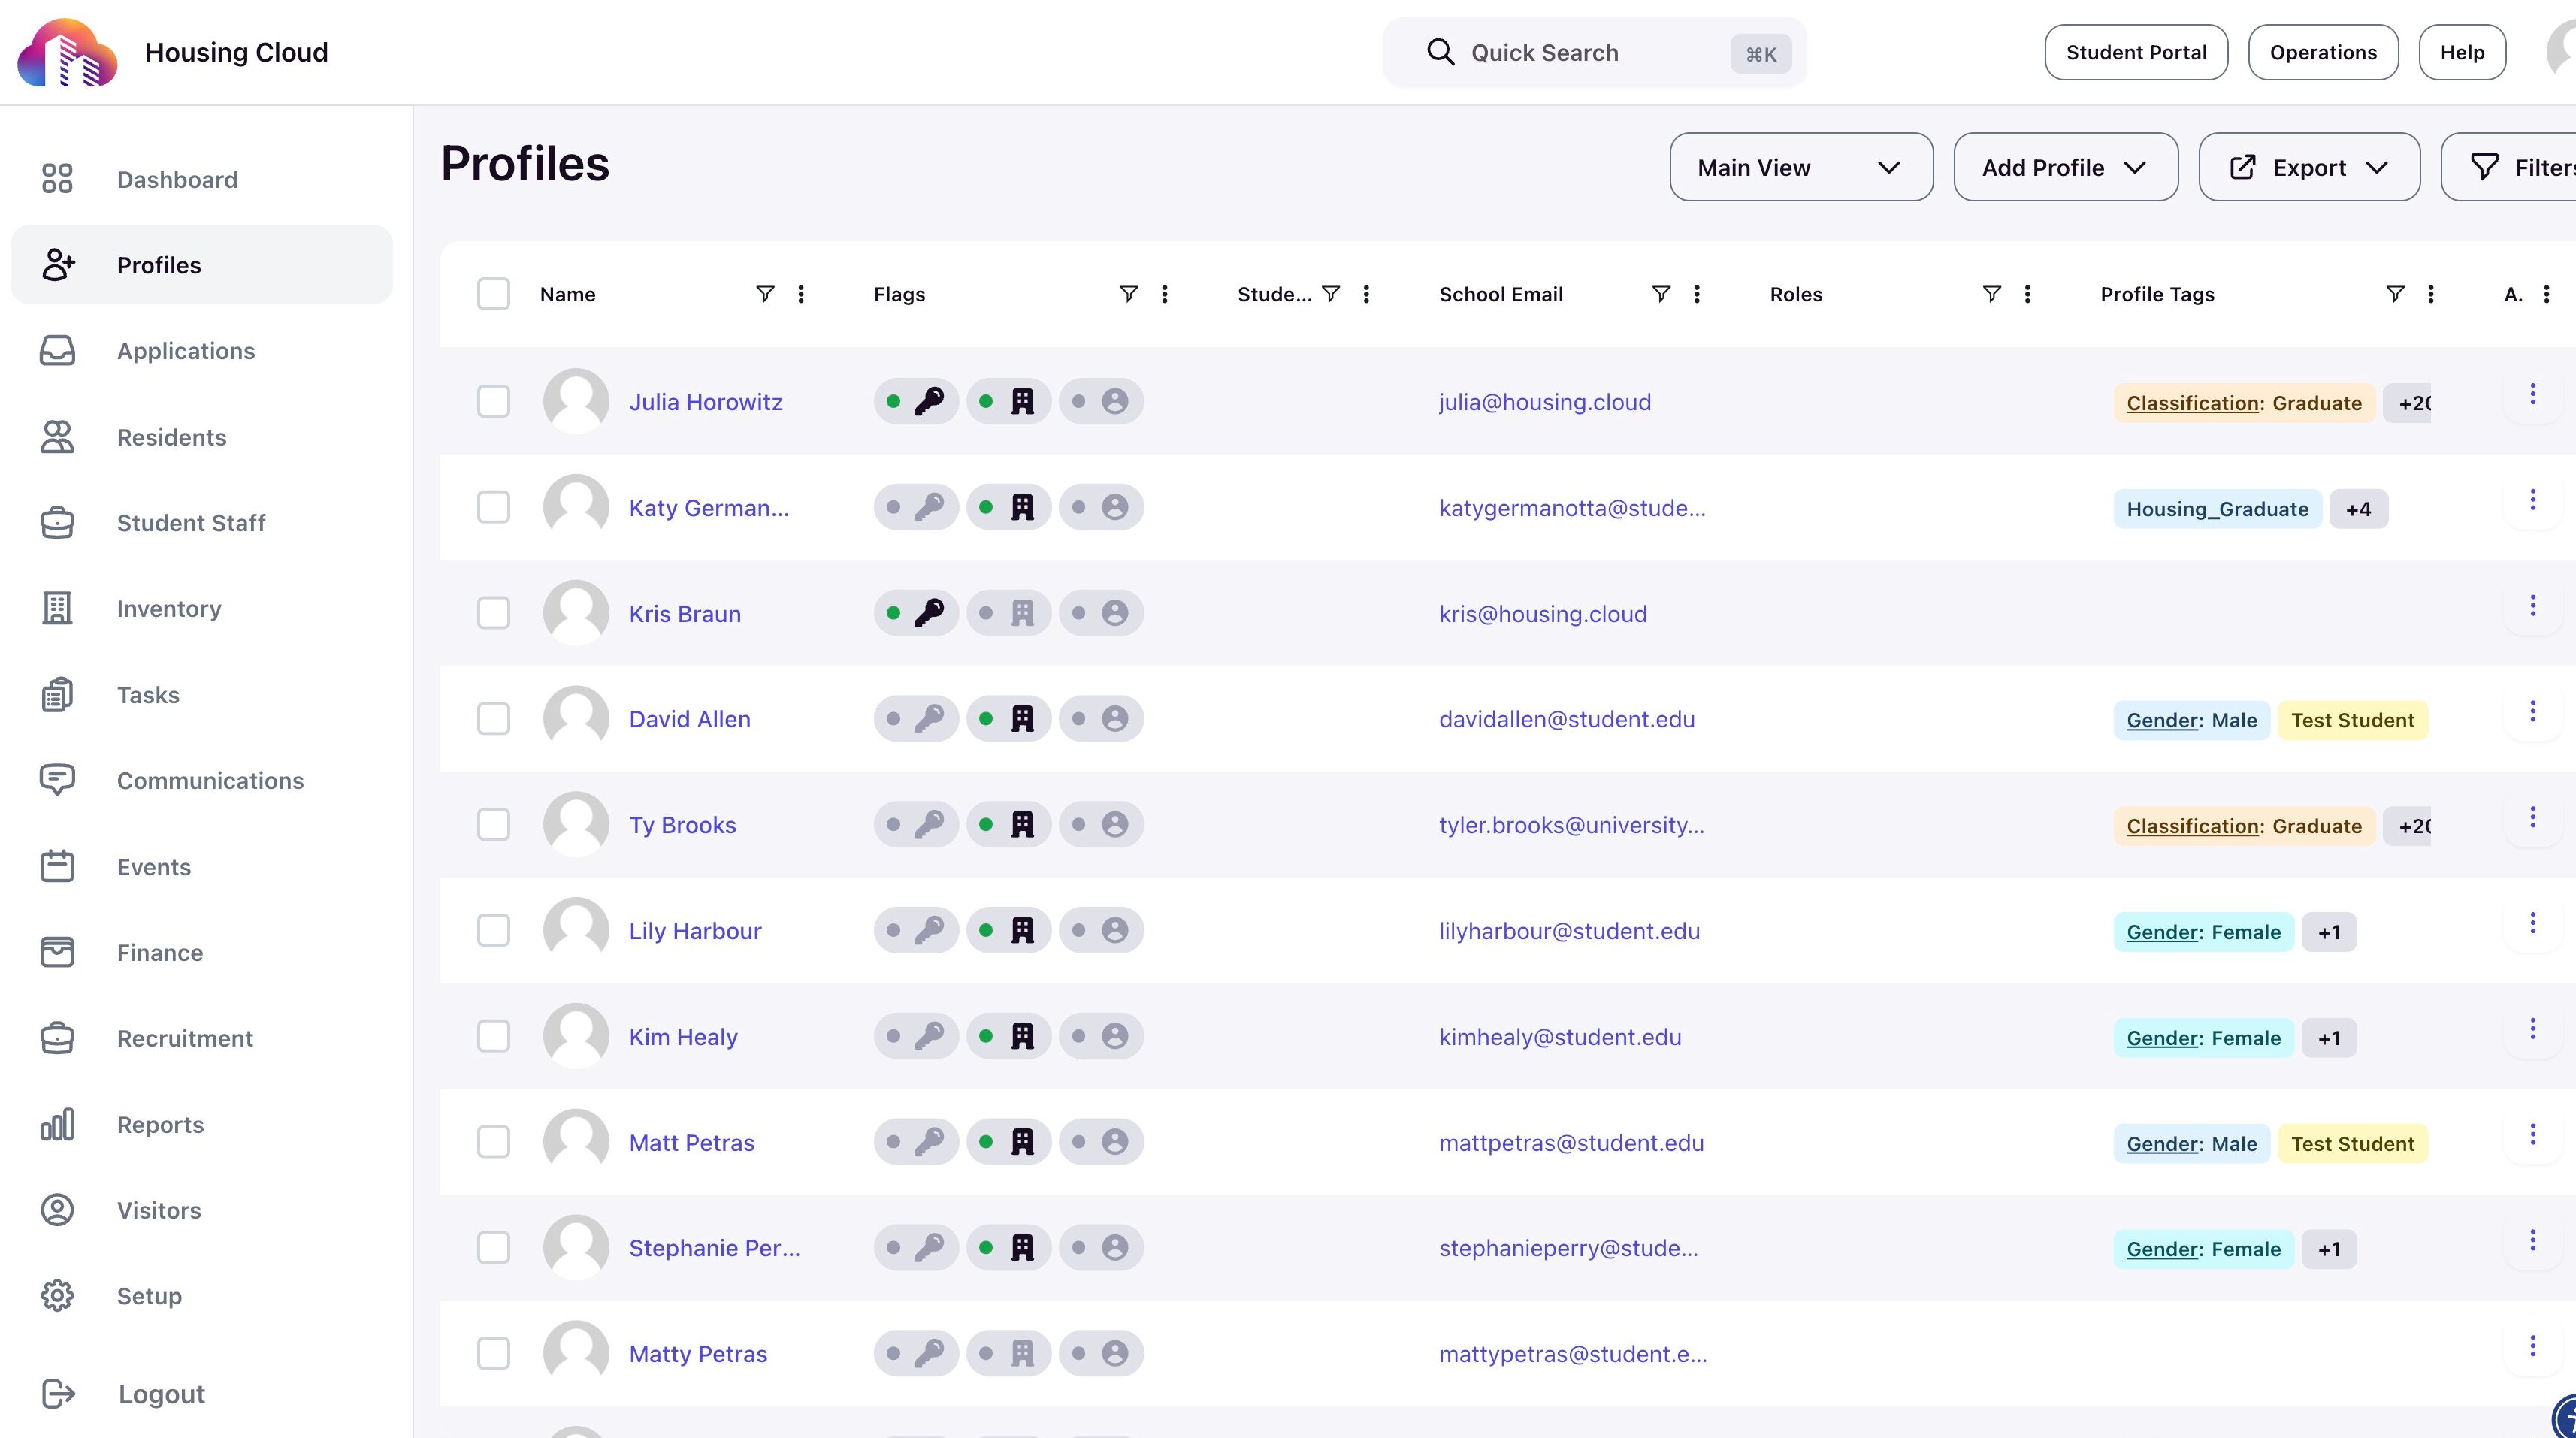
Task: Open Kim Healy's profile link
Action: click(x=683, y=1037)
